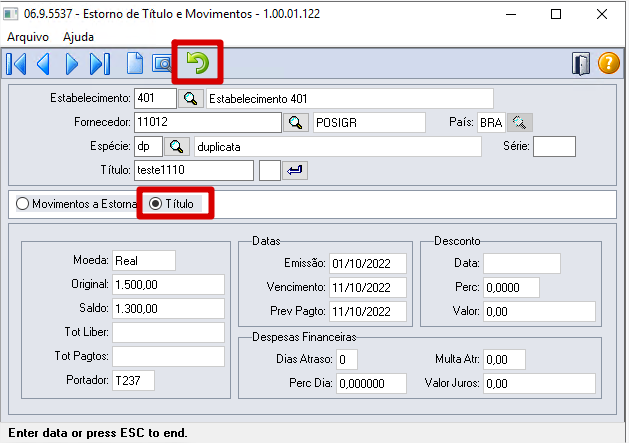The height and width of the screenshot is (443, 629).
Task: Click the Fornecedor code field
Action: pyautogui.click(x=208, y=122)
